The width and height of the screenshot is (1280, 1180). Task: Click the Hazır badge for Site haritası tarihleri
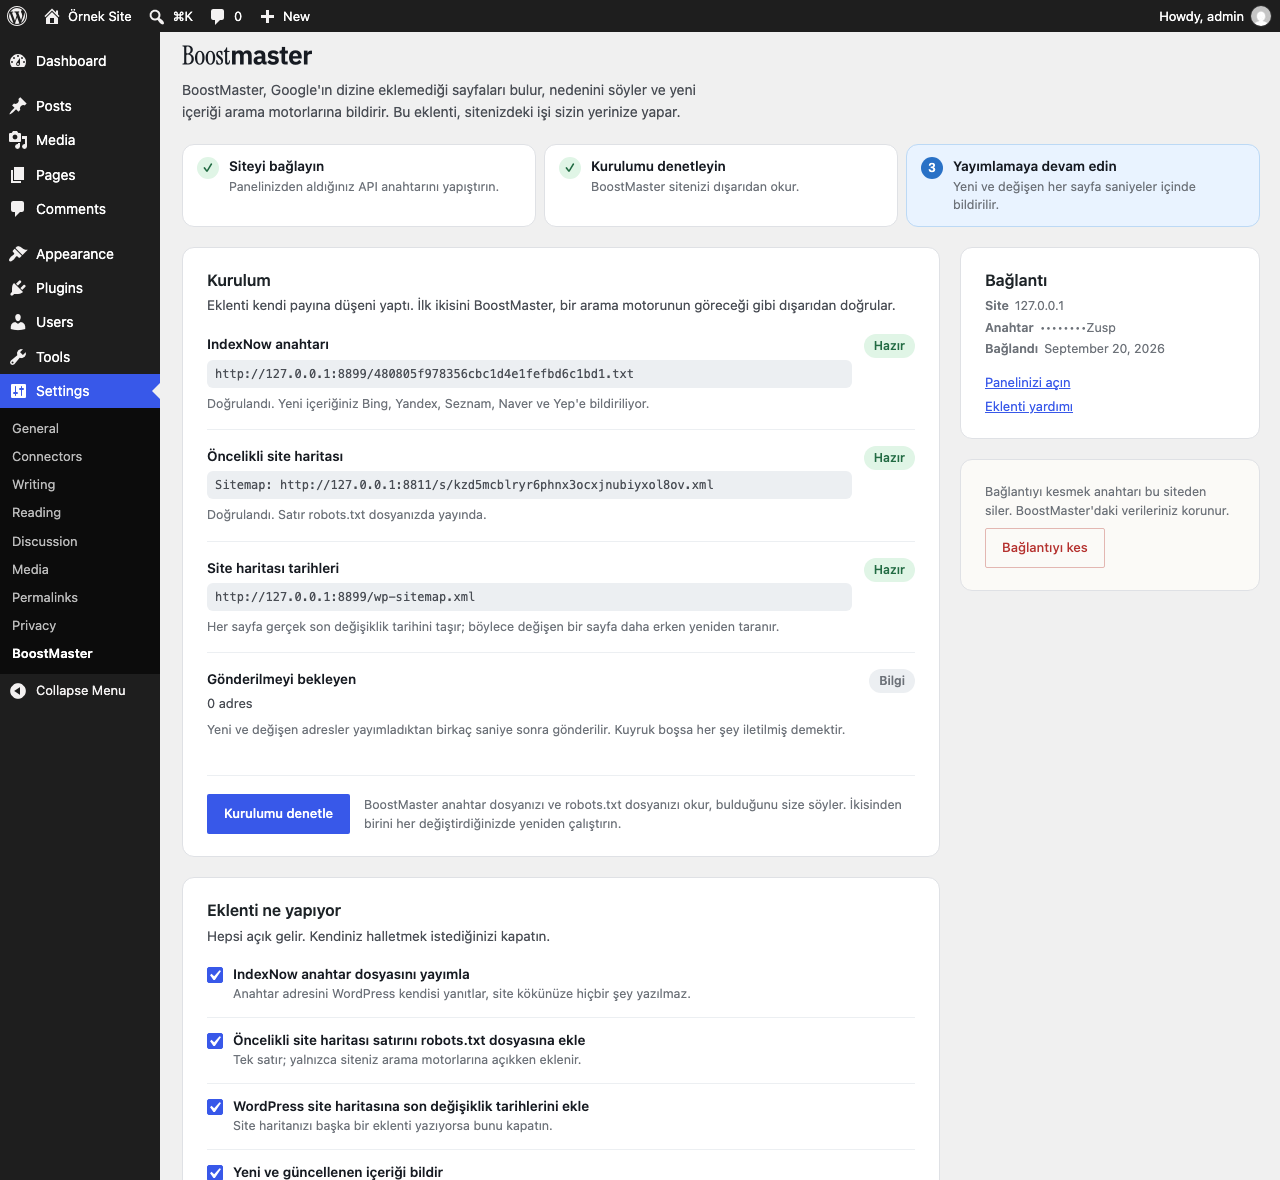tap(889, 570)
